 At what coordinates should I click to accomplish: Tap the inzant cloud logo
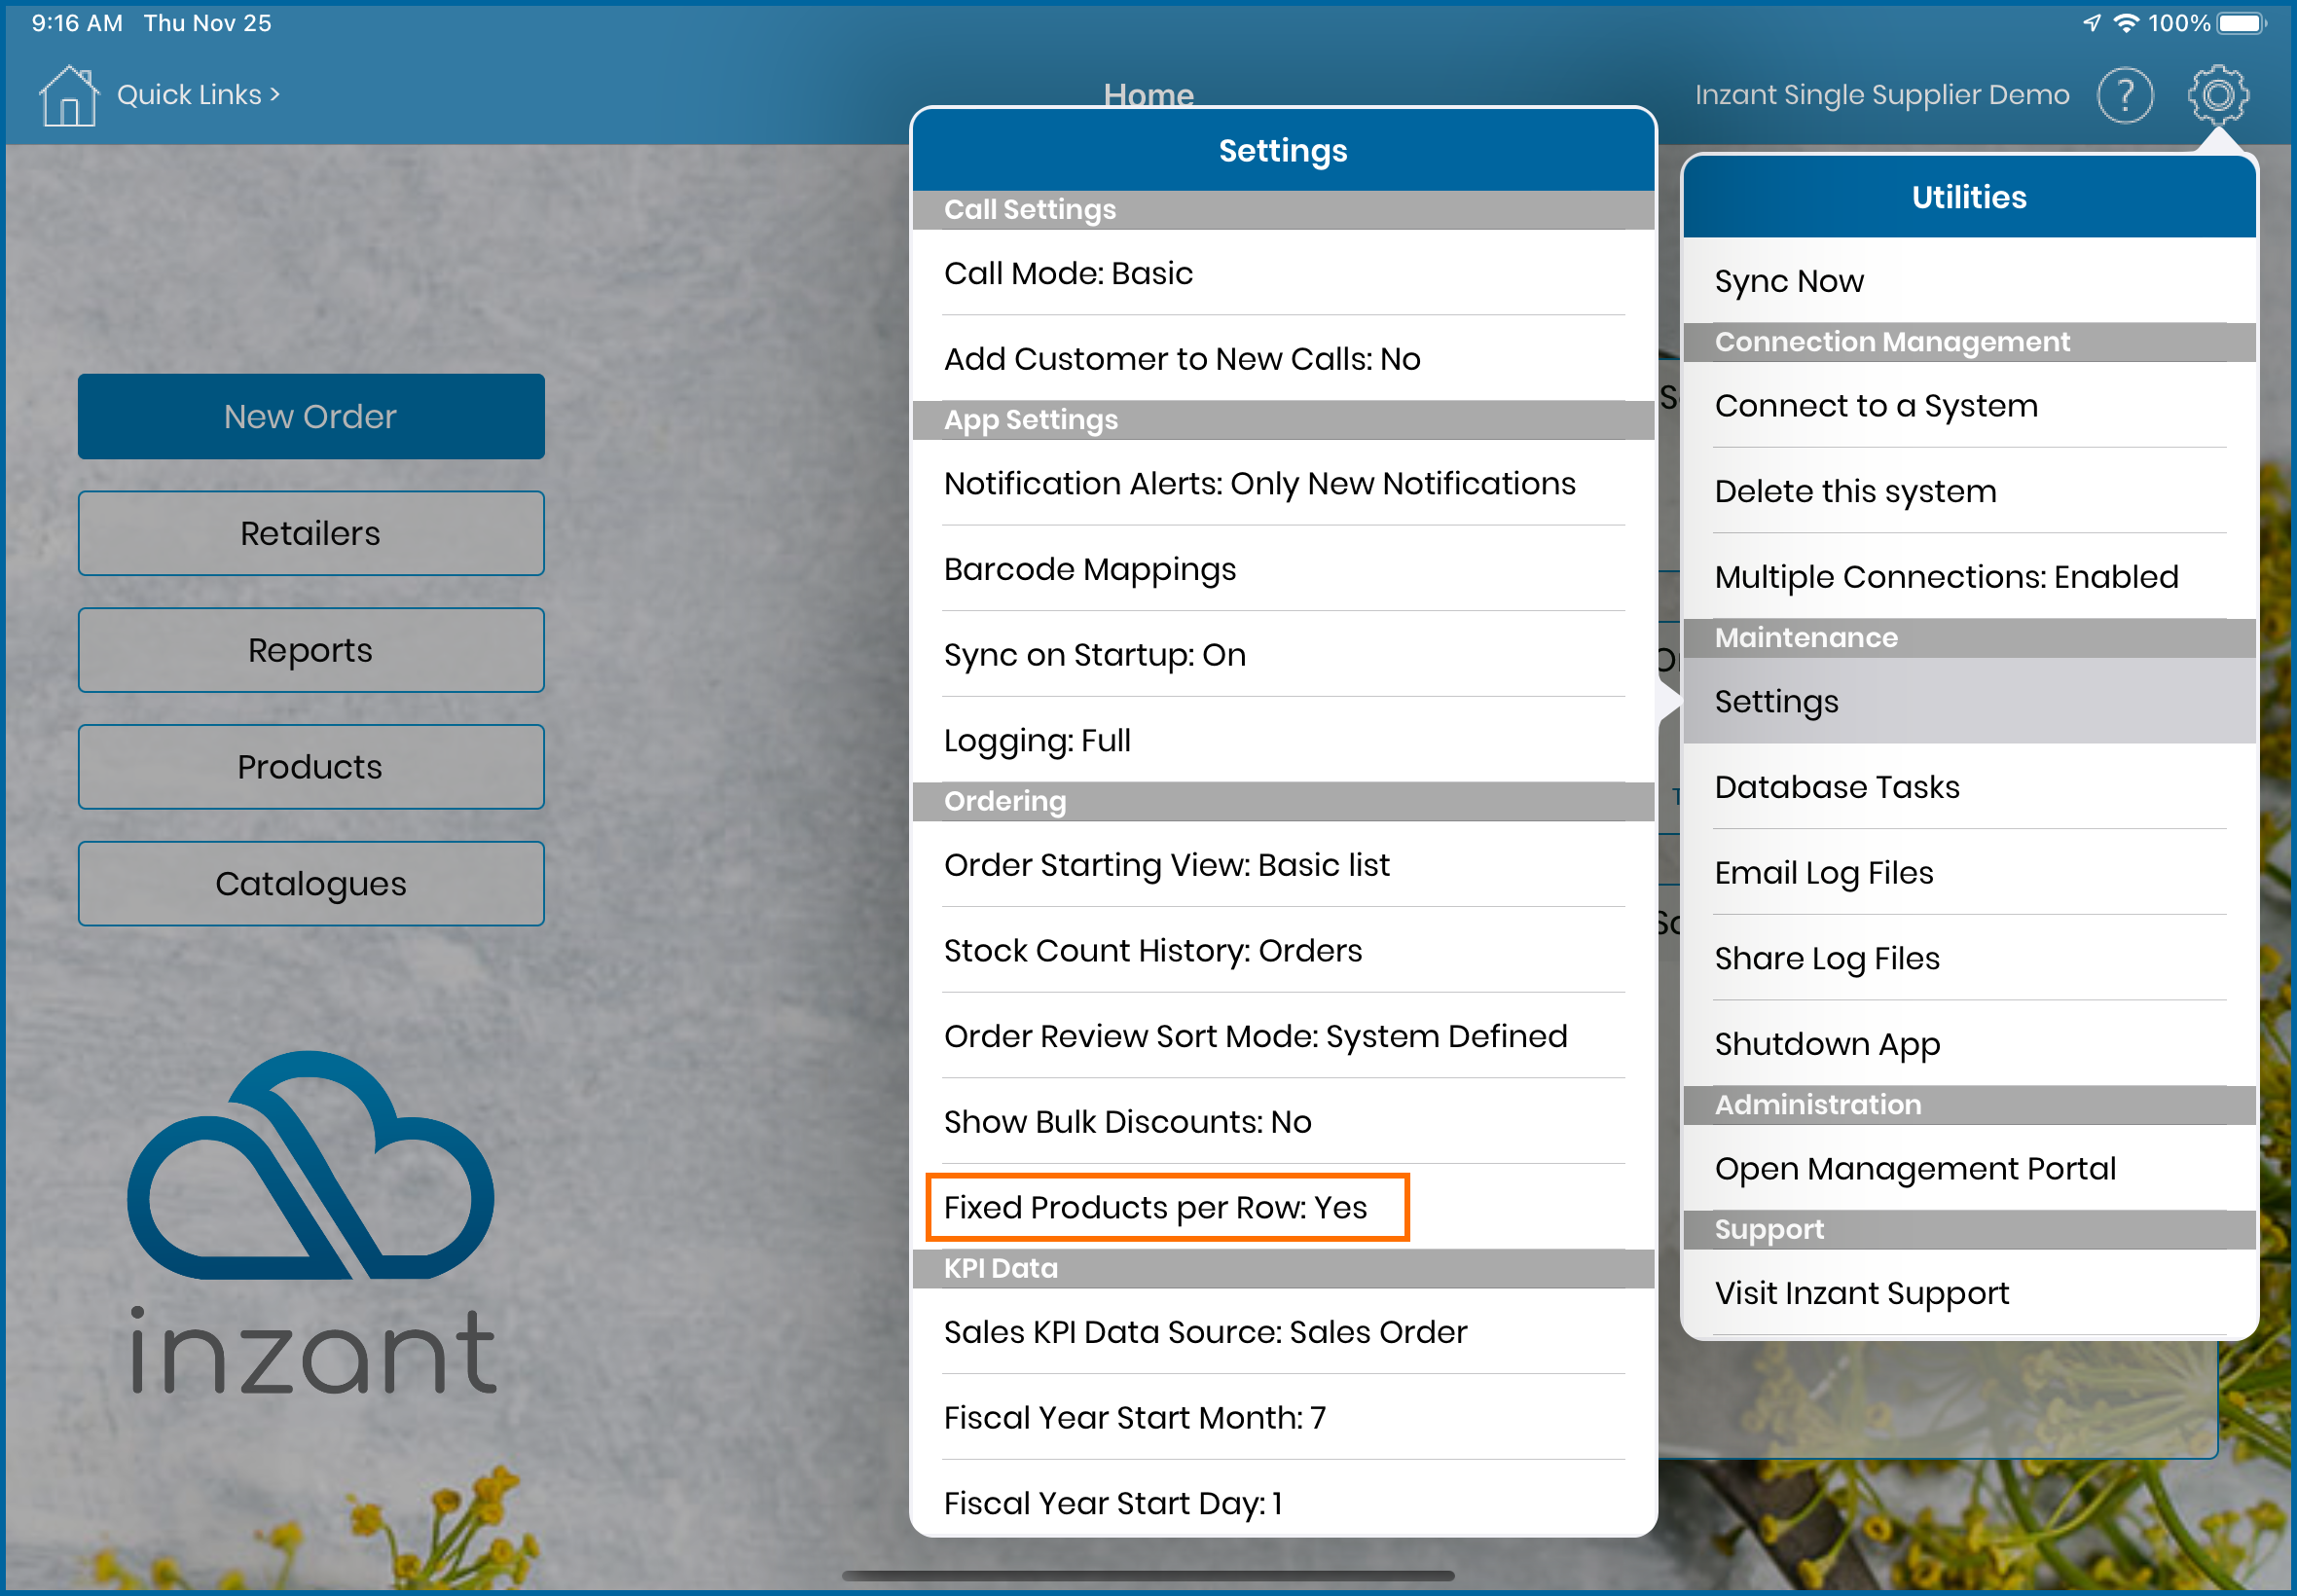[311, 1222]
